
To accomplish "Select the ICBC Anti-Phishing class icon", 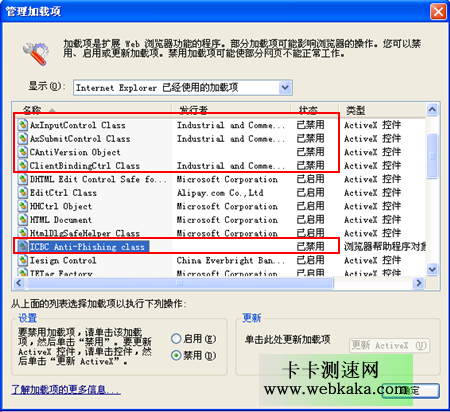I will click(23, 247).
